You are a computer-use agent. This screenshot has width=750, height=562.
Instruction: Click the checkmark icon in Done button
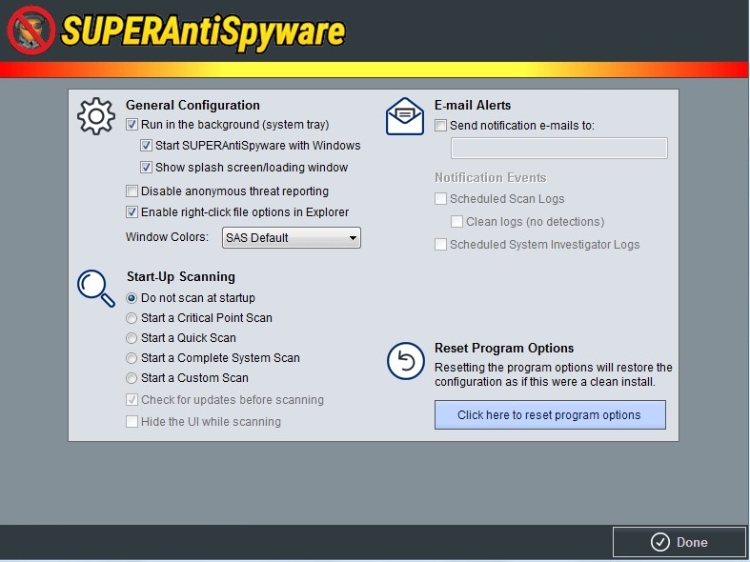point(660,542)
